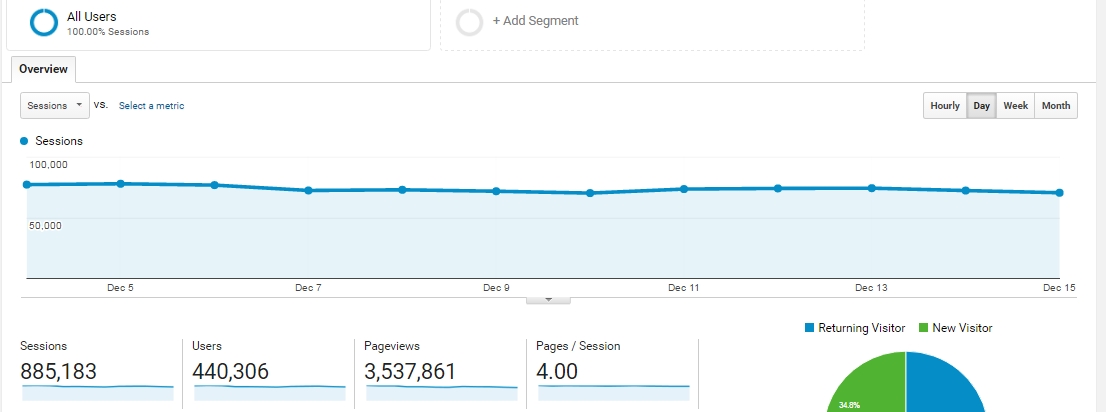Click the Pages / Session value 4.00
Image resolution: width=1106 pixels, height=412 pixels.
pos(557,371)
